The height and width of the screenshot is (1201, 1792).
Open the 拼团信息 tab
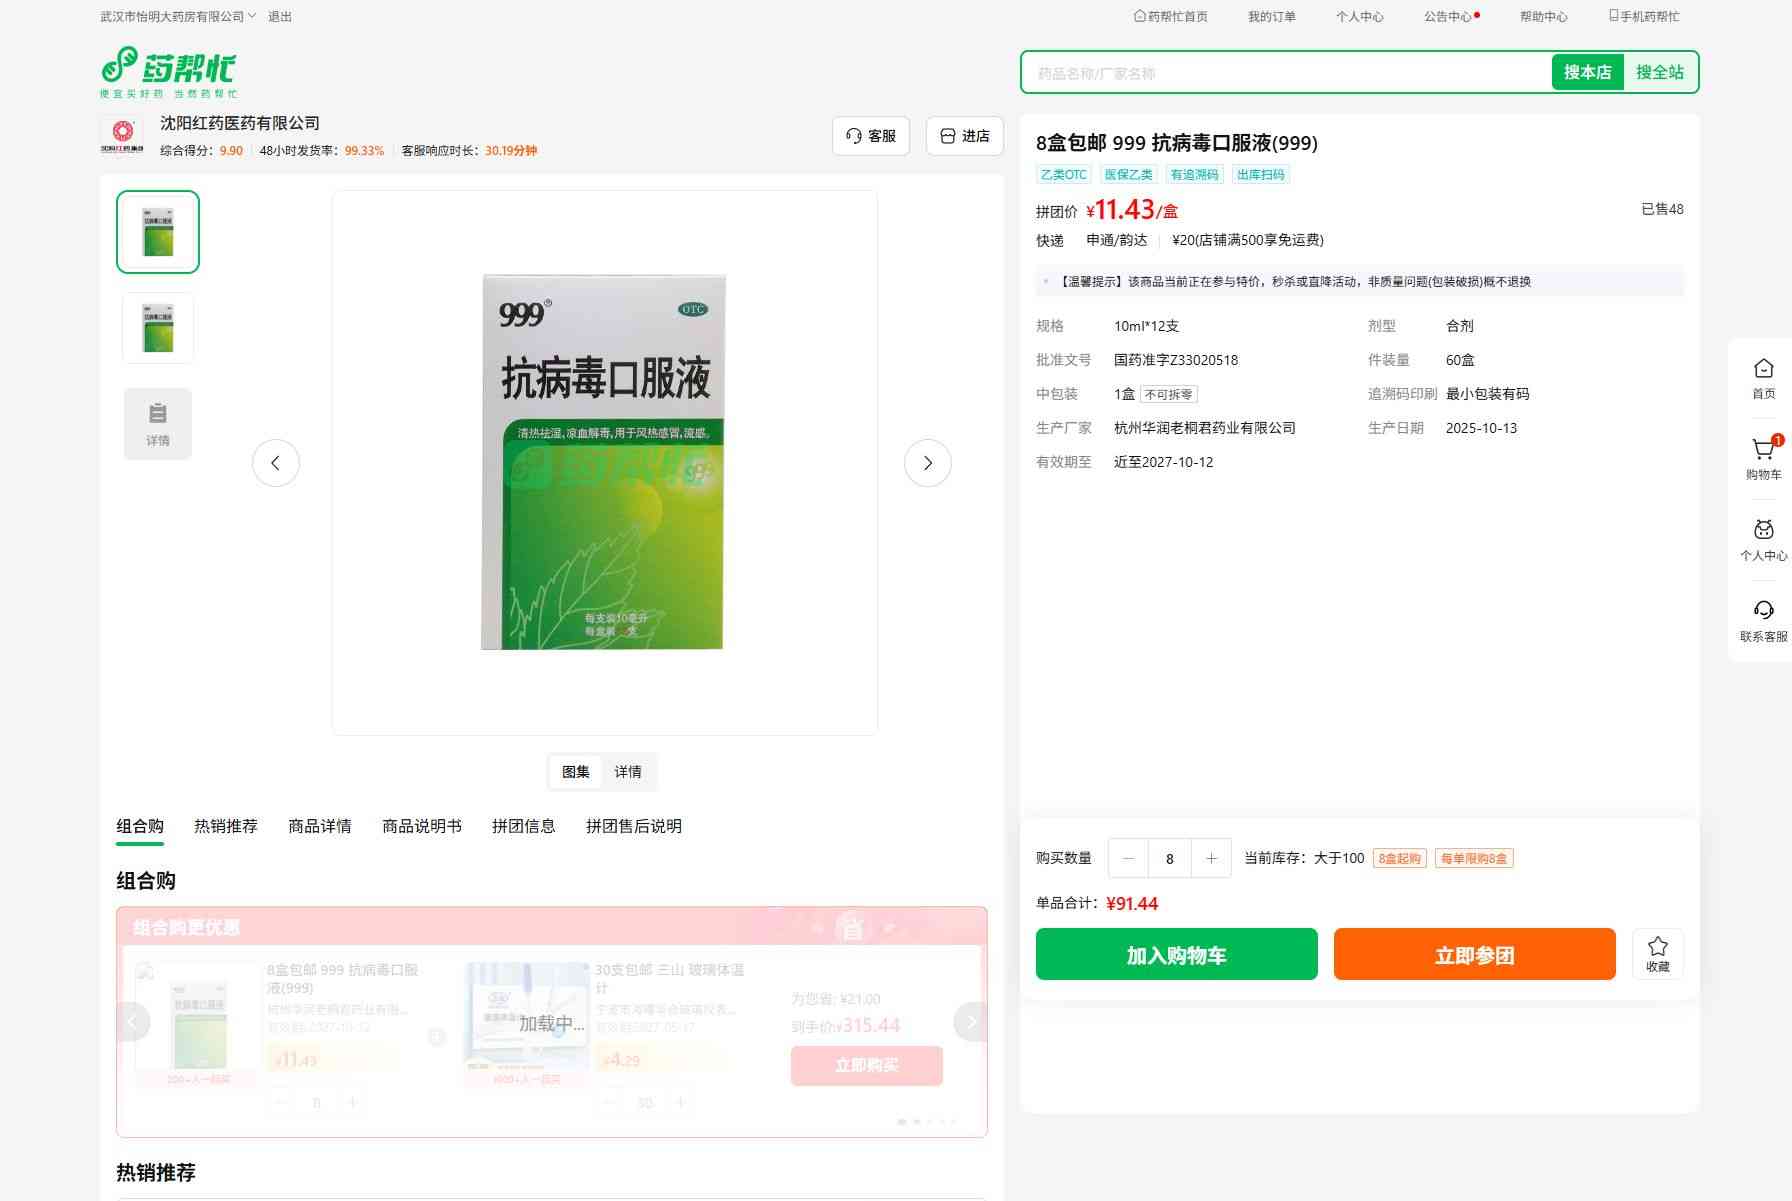523,826
